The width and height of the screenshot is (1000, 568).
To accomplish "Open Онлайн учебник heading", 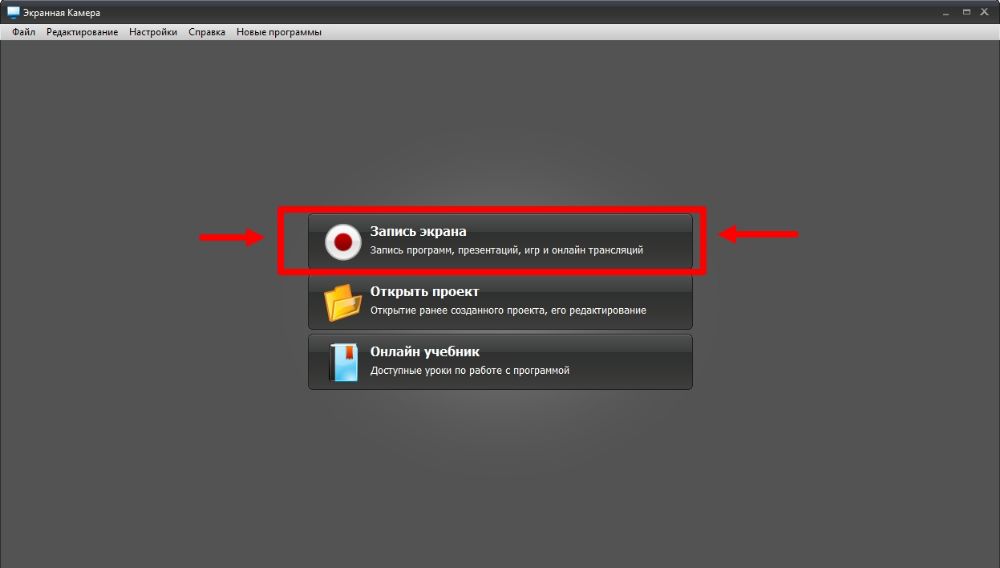I will click(x=425, y=351).
